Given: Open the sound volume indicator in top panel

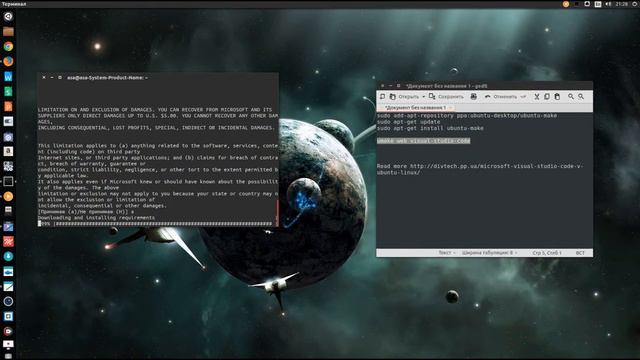Looking at the screenshot, I should [x=608, y=4].
